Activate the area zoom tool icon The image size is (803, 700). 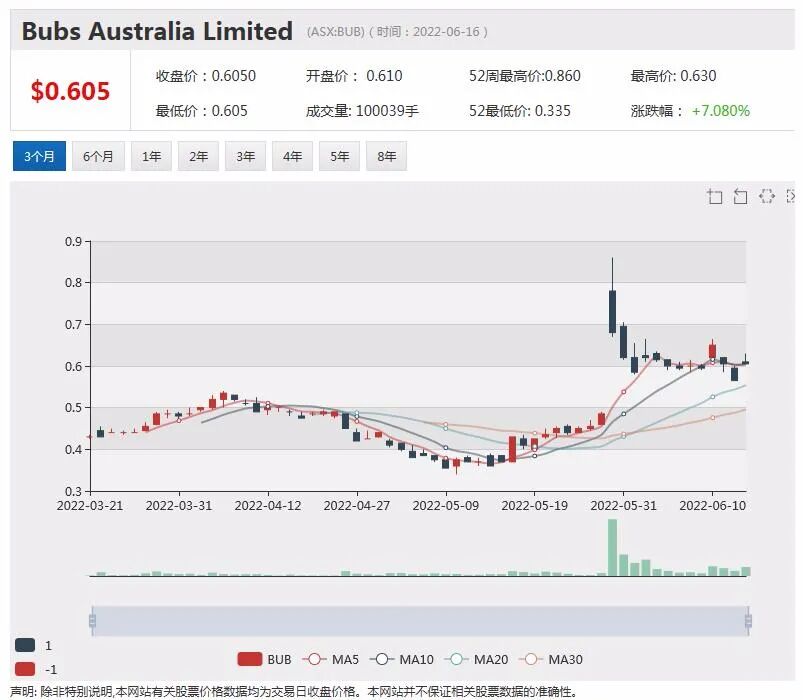[714, 196]
